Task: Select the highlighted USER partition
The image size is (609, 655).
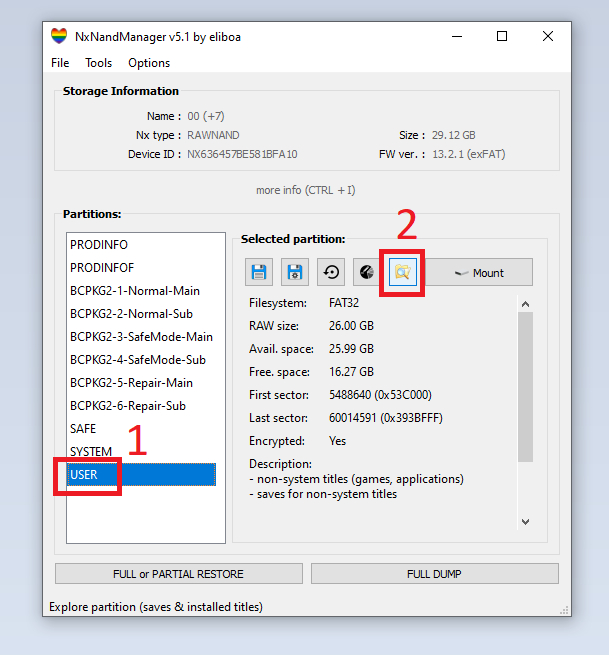Action: tap(141, 475)
